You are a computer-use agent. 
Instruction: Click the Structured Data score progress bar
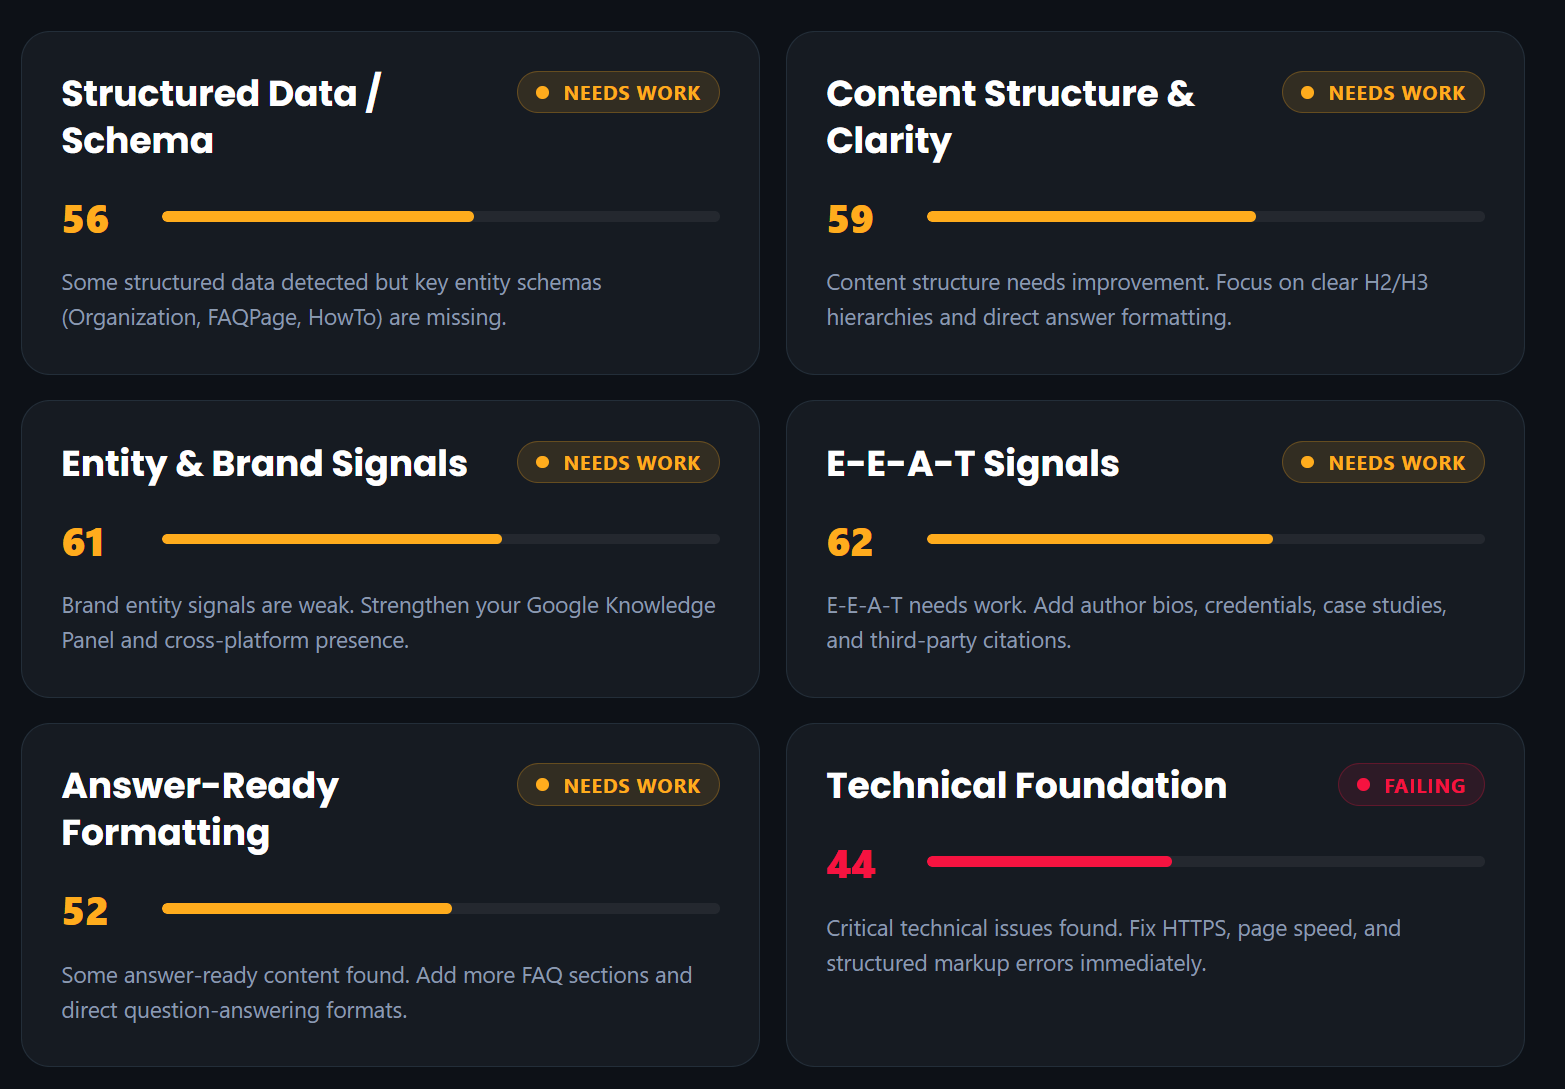pyautogui.click(x=441, y=216)
